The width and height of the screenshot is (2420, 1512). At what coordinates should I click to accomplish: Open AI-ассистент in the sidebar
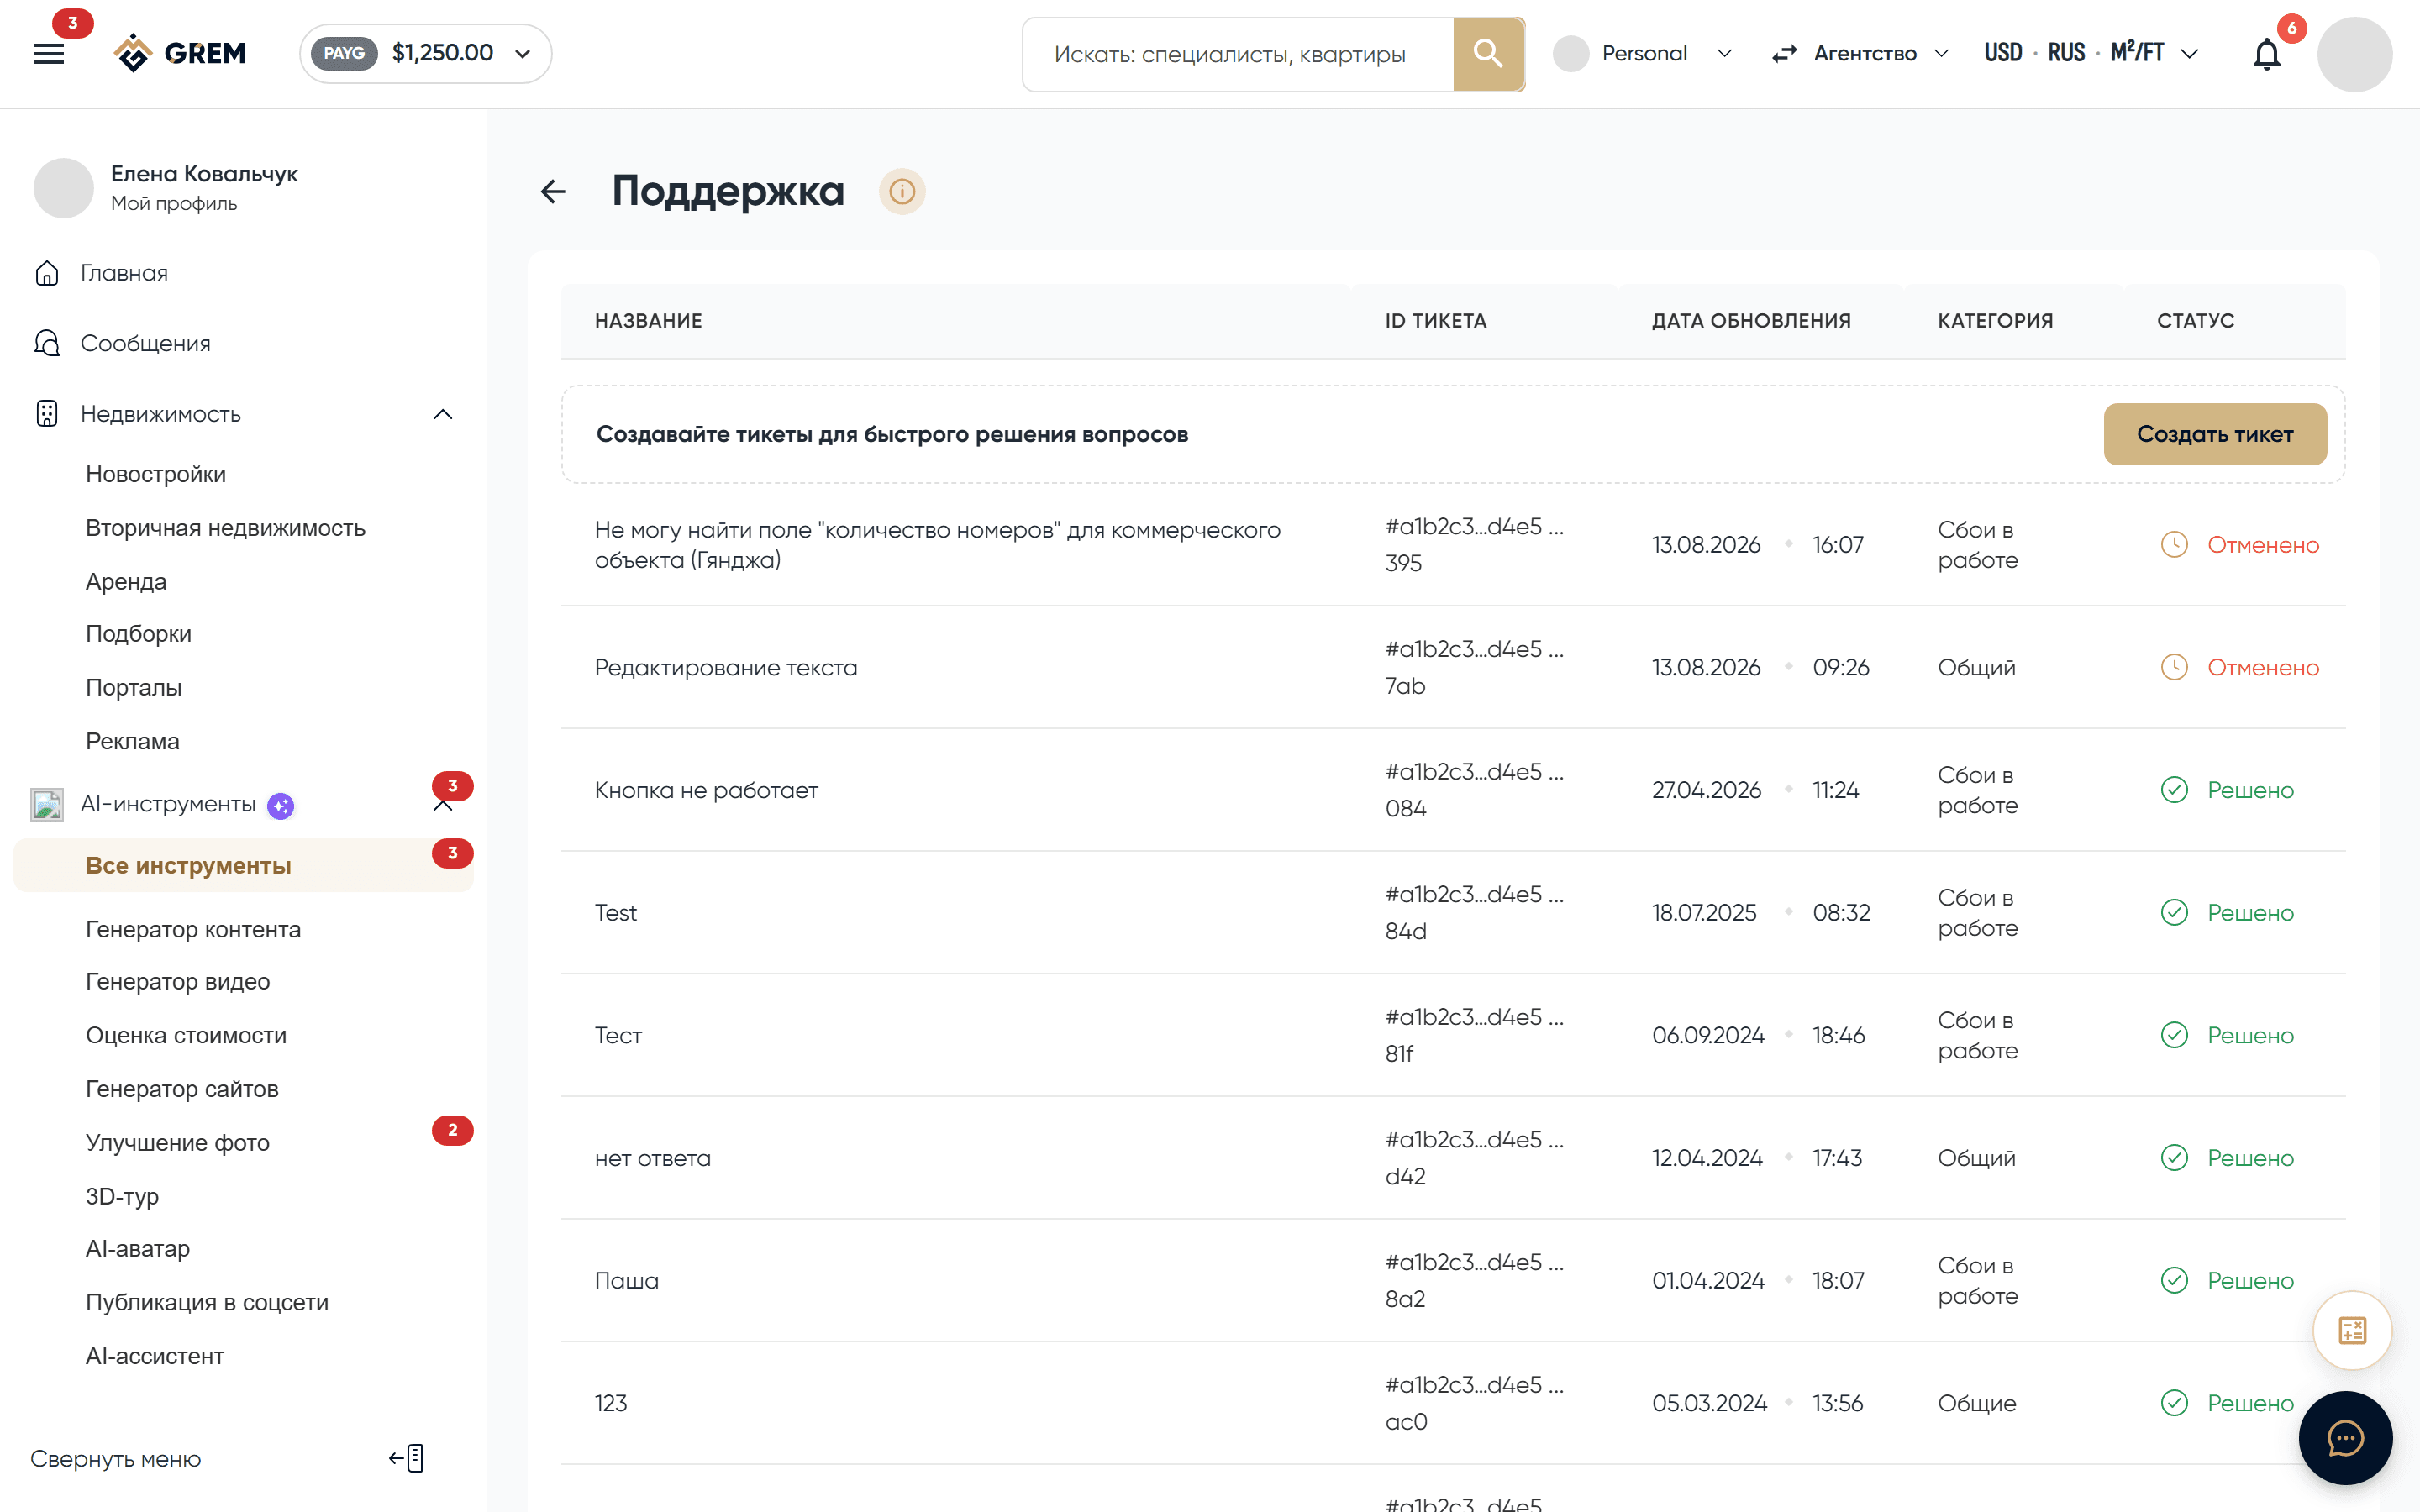point(154,1356)
